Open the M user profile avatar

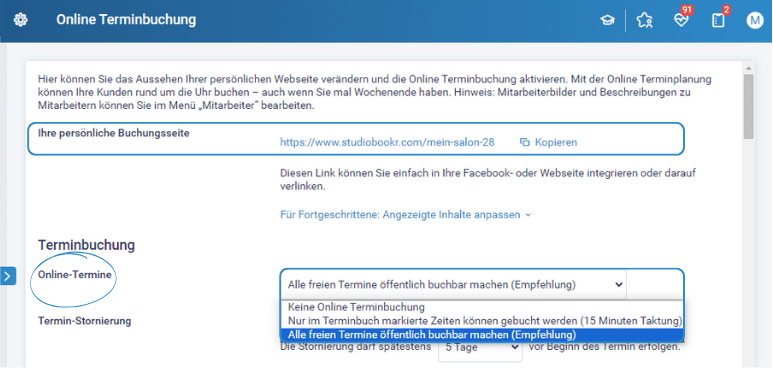[755, 20]
